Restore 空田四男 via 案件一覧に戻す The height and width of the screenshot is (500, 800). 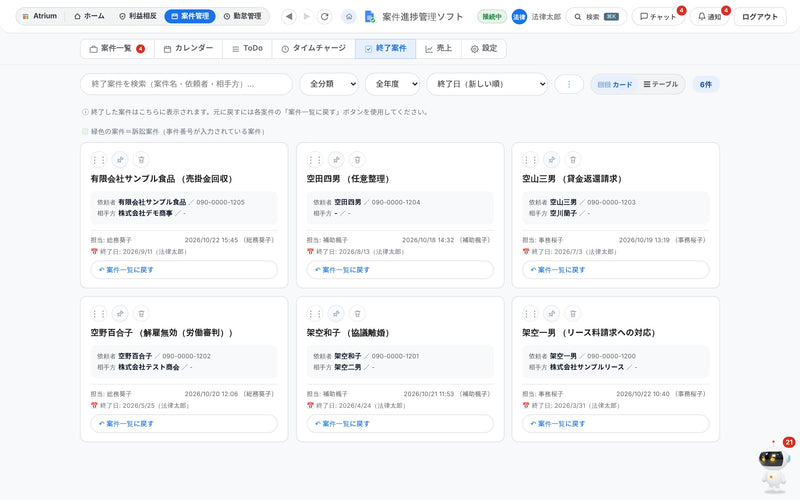[x=400, y=270]
